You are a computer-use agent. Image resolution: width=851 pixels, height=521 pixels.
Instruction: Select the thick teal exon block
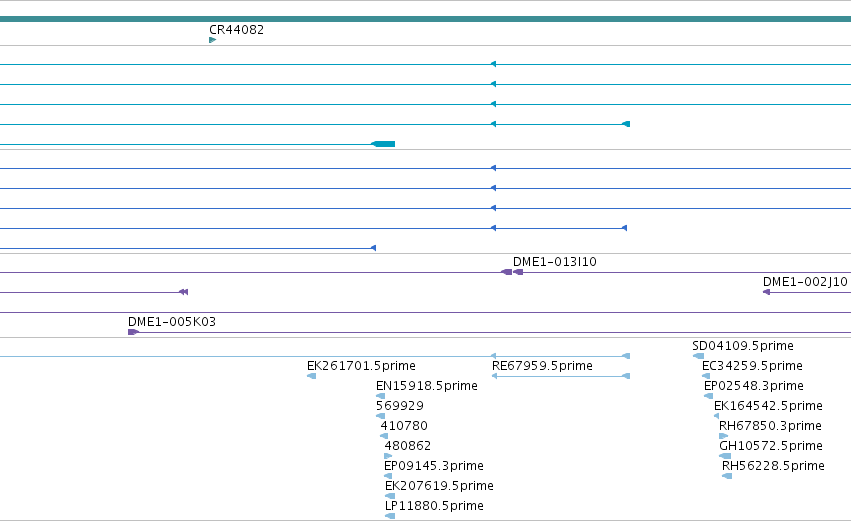(x=383, y=144)
